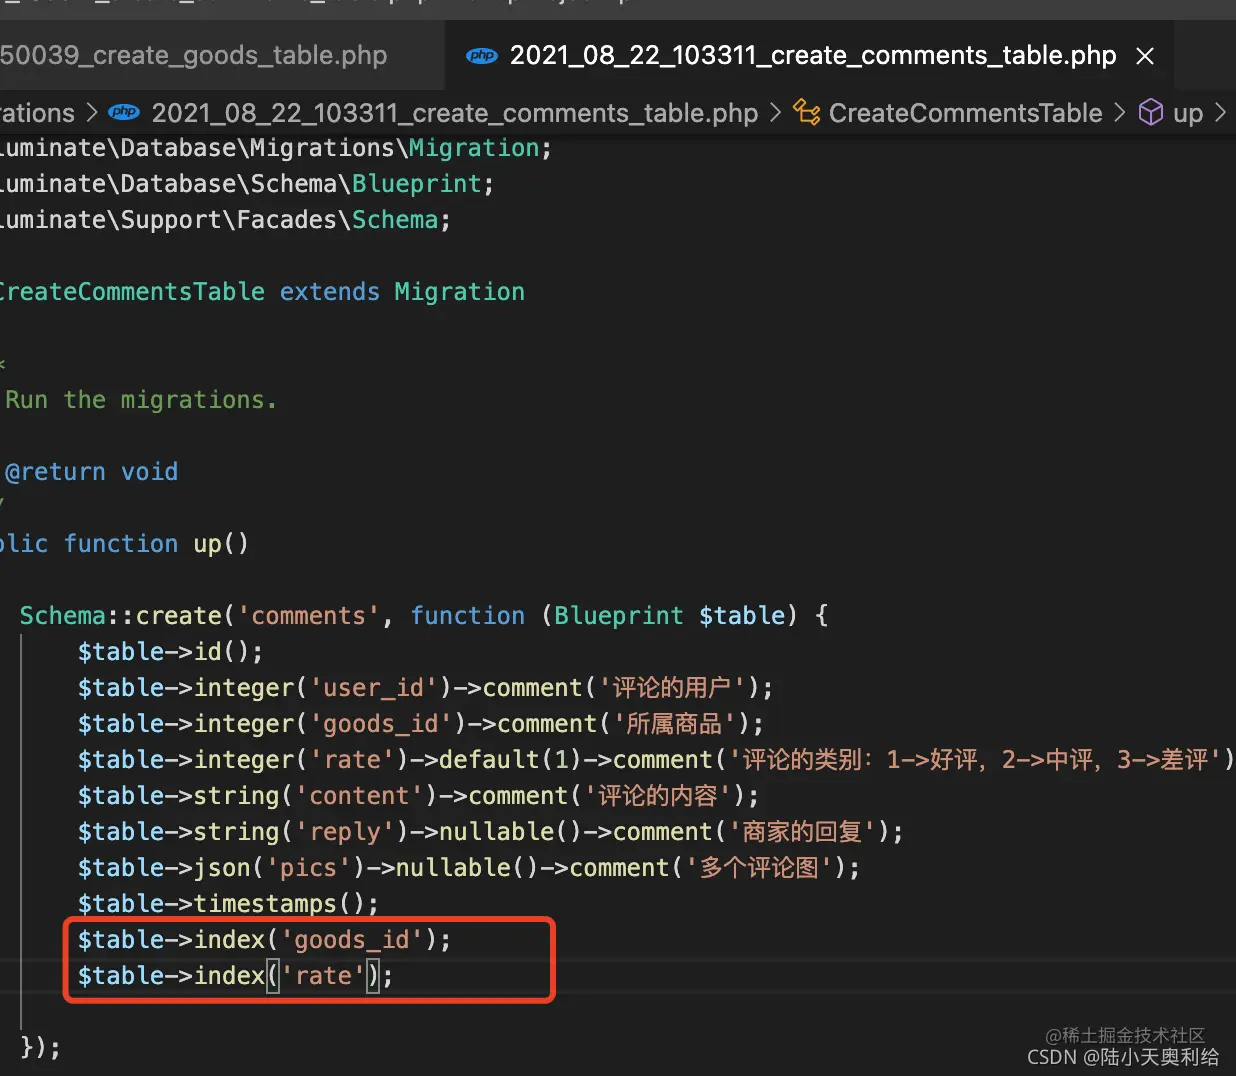
Task: Expand chevron after the comments file breadcrumb
Action: pyautogui.click(x=776, y=113)
